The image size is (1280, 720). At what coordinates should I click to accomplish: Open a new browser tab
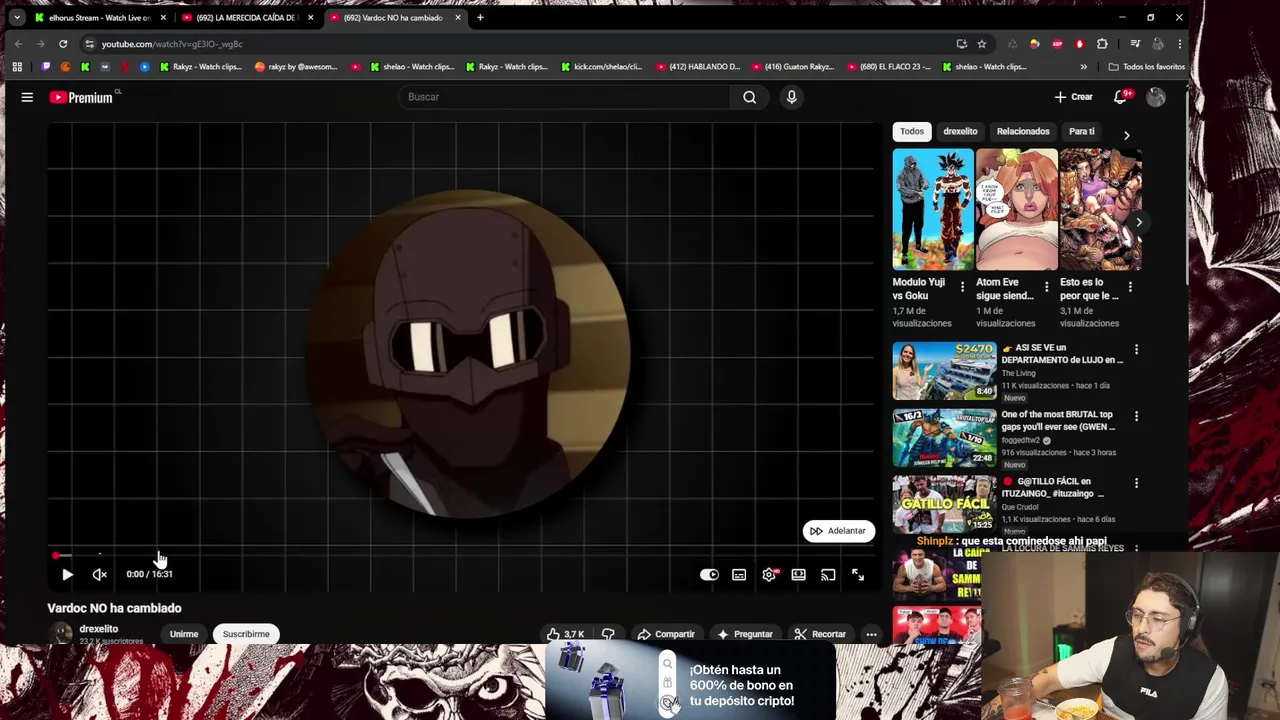(480, 17)
